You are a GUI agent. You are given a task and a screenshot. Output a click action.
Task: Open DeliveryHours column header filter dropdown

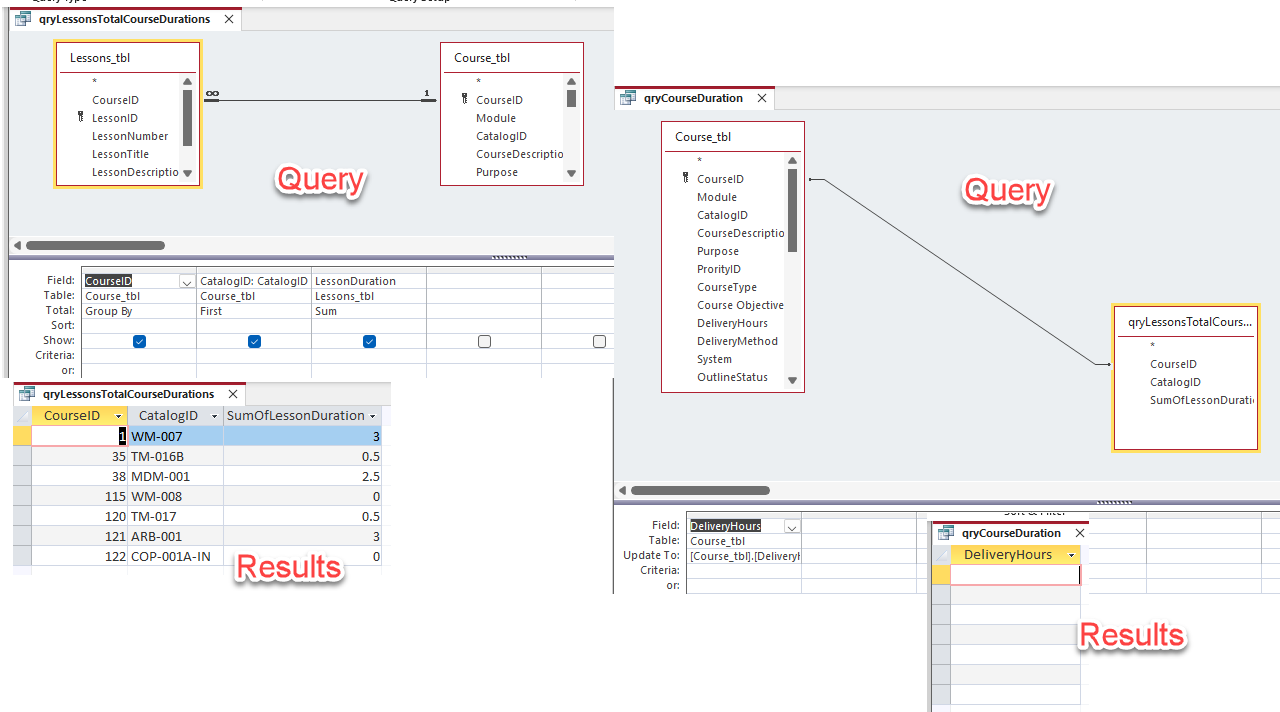1072,555
